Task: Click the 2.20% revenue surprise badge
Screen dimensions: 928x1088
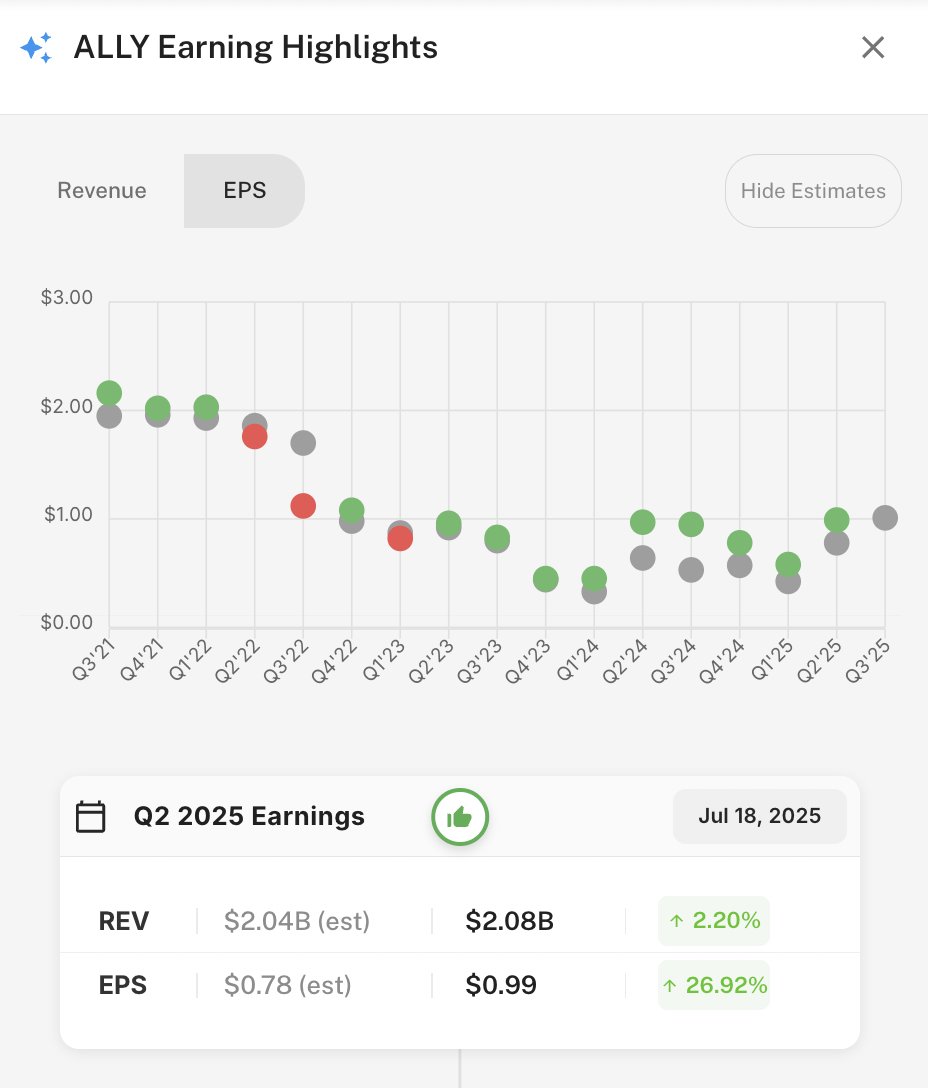Action: (x=714, y=921)
